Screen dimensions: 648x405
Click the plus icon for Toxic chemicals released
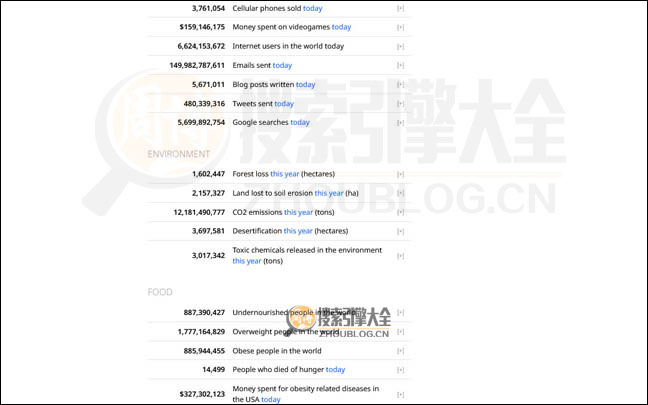[401, 255]
